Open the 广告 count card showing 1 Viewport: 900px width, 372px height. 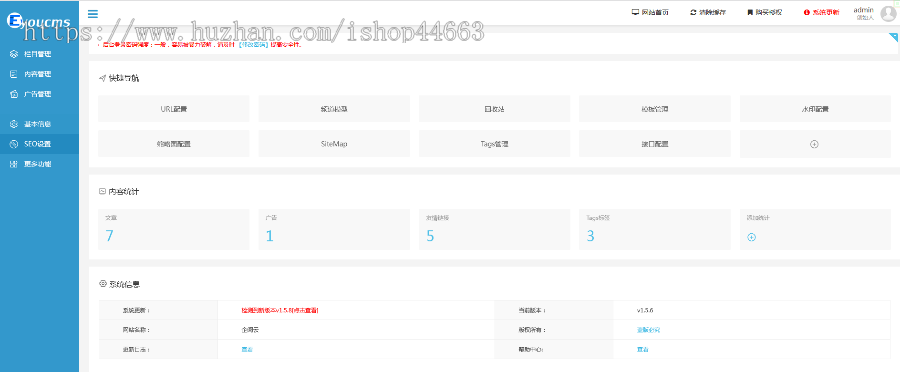[334, 229]
